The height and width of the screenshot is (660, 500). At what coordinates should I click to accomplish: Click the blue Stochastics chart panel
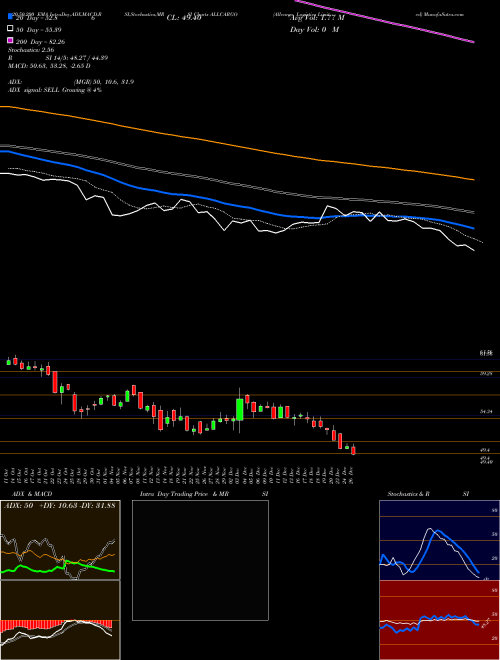(x=439, y=540)
